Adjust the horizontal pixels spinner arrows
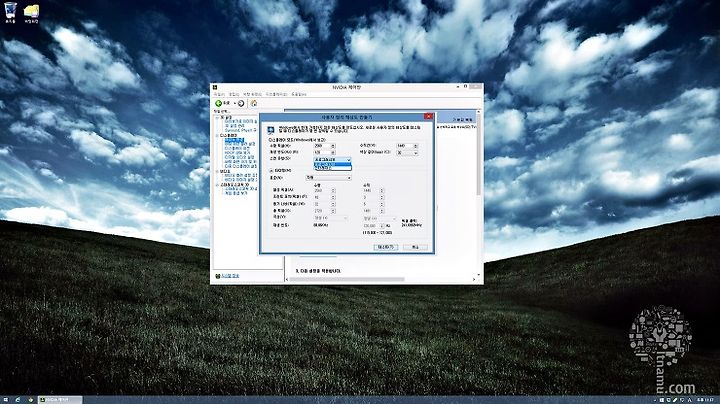The width and height of the screenshot is (720, 404). [333, 146]
